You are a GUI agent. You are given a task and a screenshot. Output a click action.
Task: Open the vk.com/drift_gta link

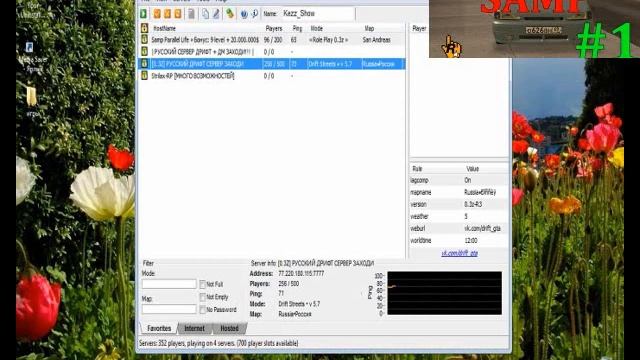tap(459, 253)
